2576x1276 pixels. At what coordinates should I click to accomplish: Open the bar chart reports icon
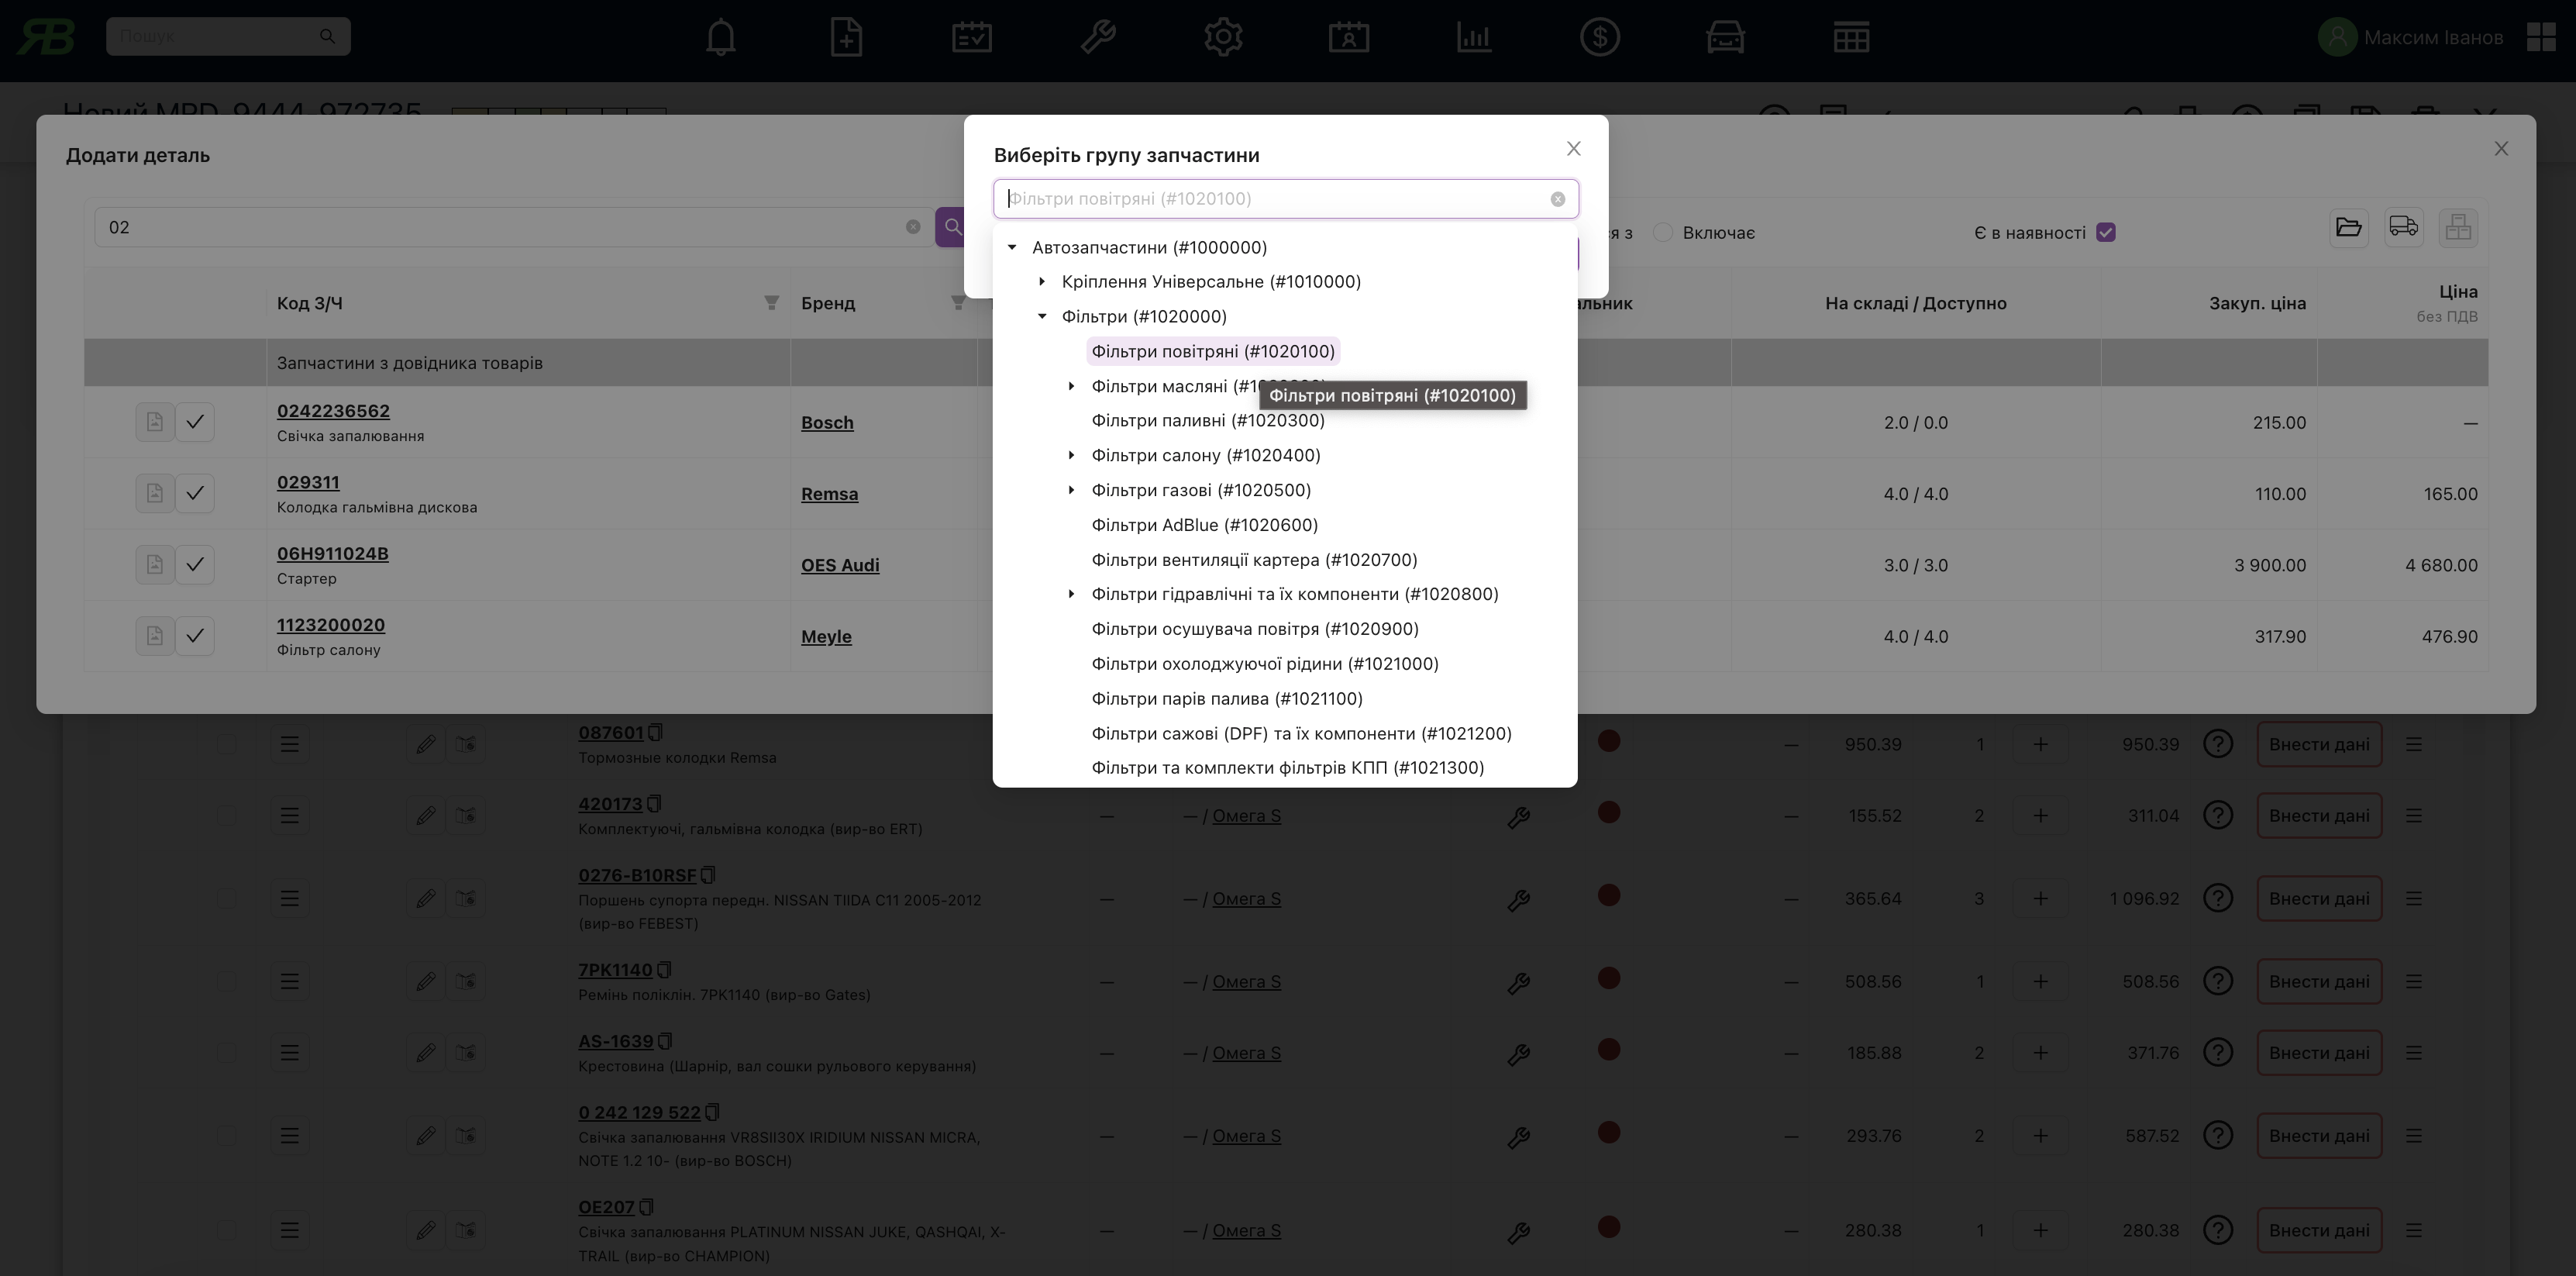click(1474, 38)
